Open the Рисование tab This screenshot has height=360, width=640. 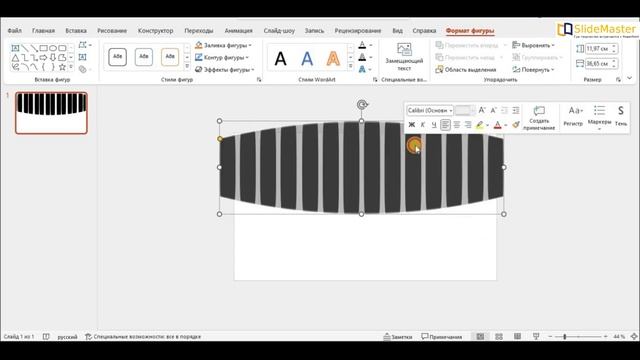(112, 31)
